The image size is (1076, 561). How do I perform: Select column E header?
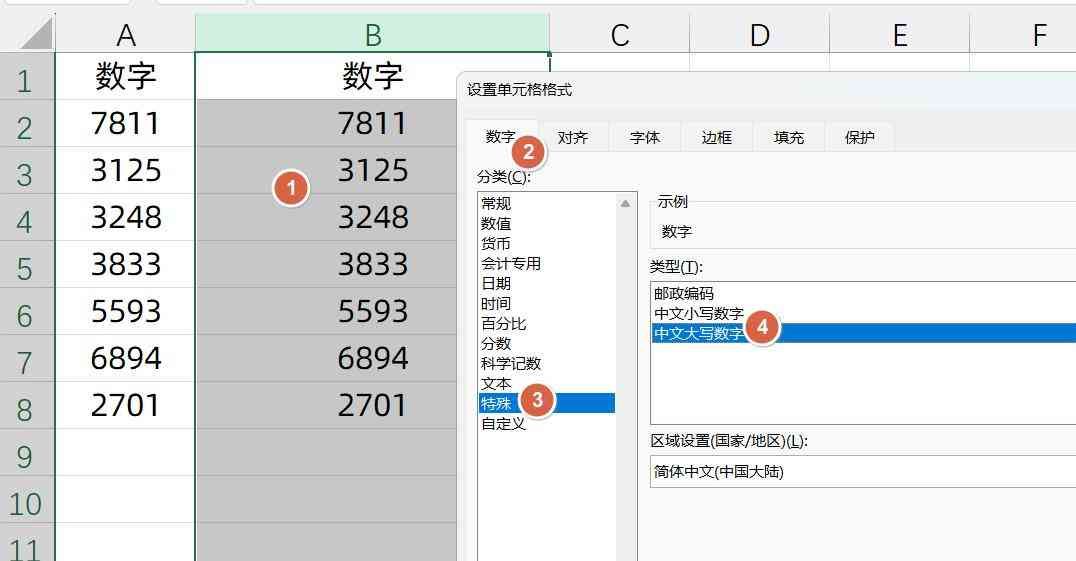tap(900, 34)
